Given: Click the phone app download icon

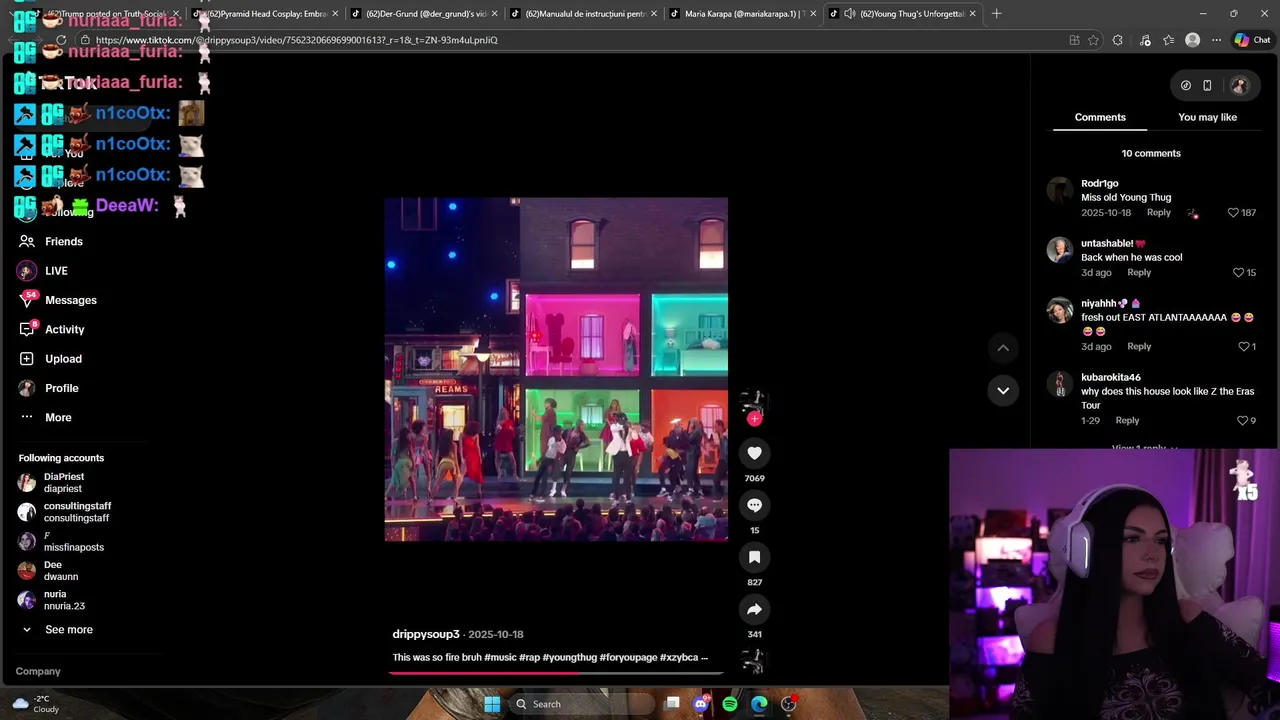Looking at the screenshot, I should (1207, 86).
